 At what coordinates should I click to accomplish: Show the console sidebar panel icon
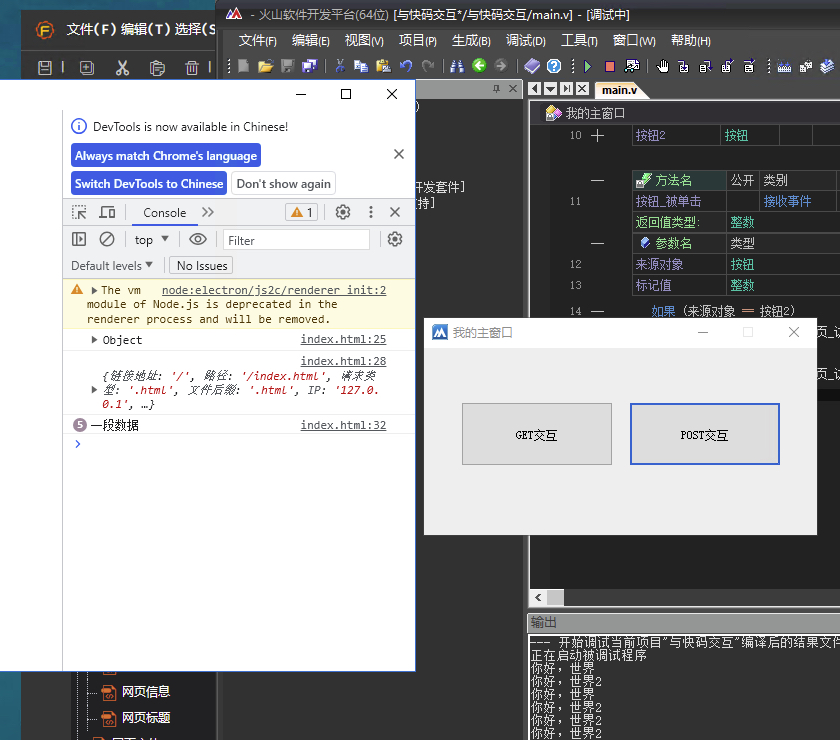(79, 239)
